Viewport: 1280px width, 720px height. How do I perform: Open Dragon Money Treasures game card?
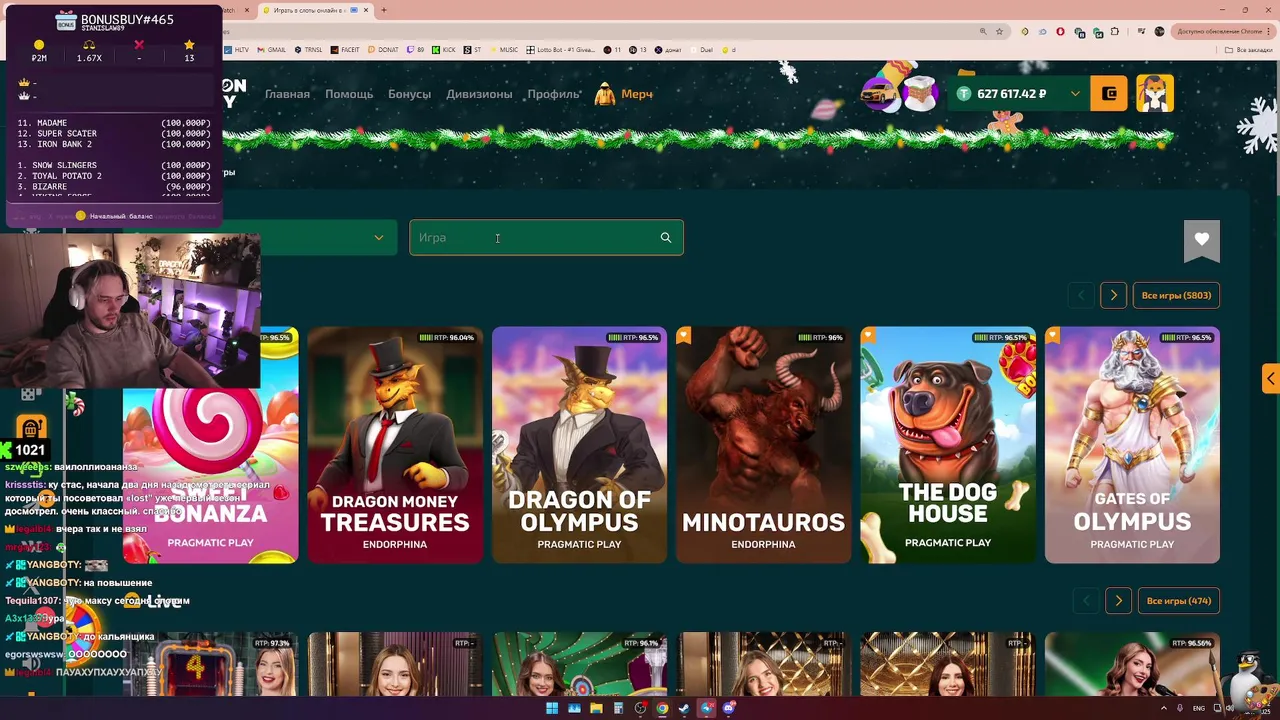pyautogui.click(x=395, y=445)
